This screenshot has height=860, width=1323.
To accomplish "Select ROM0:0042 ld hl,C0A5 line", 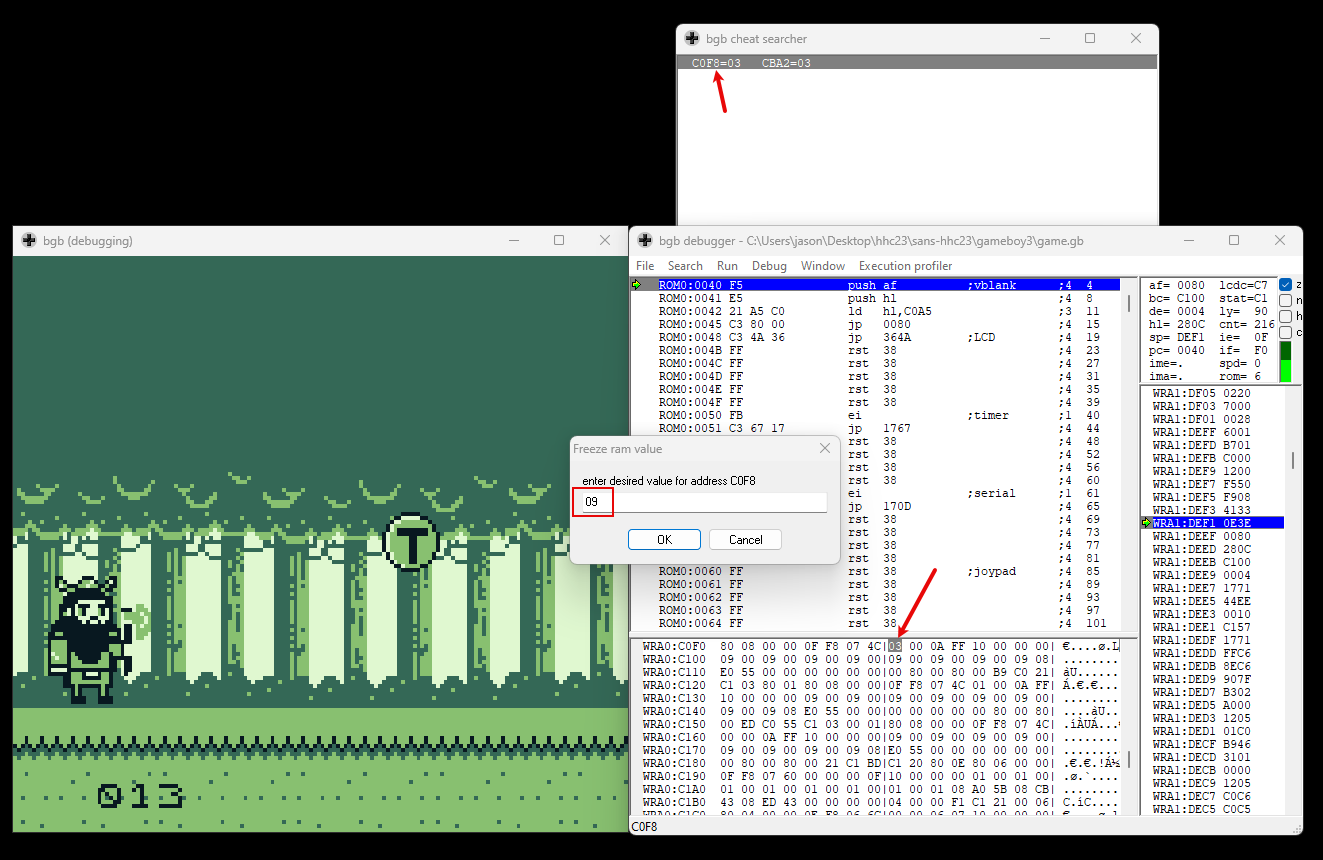I will coord(877,311).
